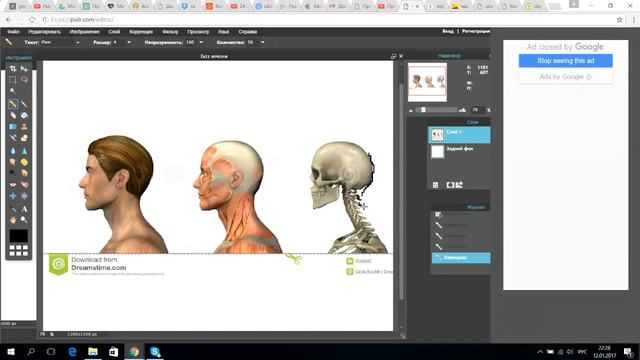Select the Eraser tool
The image size is (640, 360).
[x=13, y=116]
